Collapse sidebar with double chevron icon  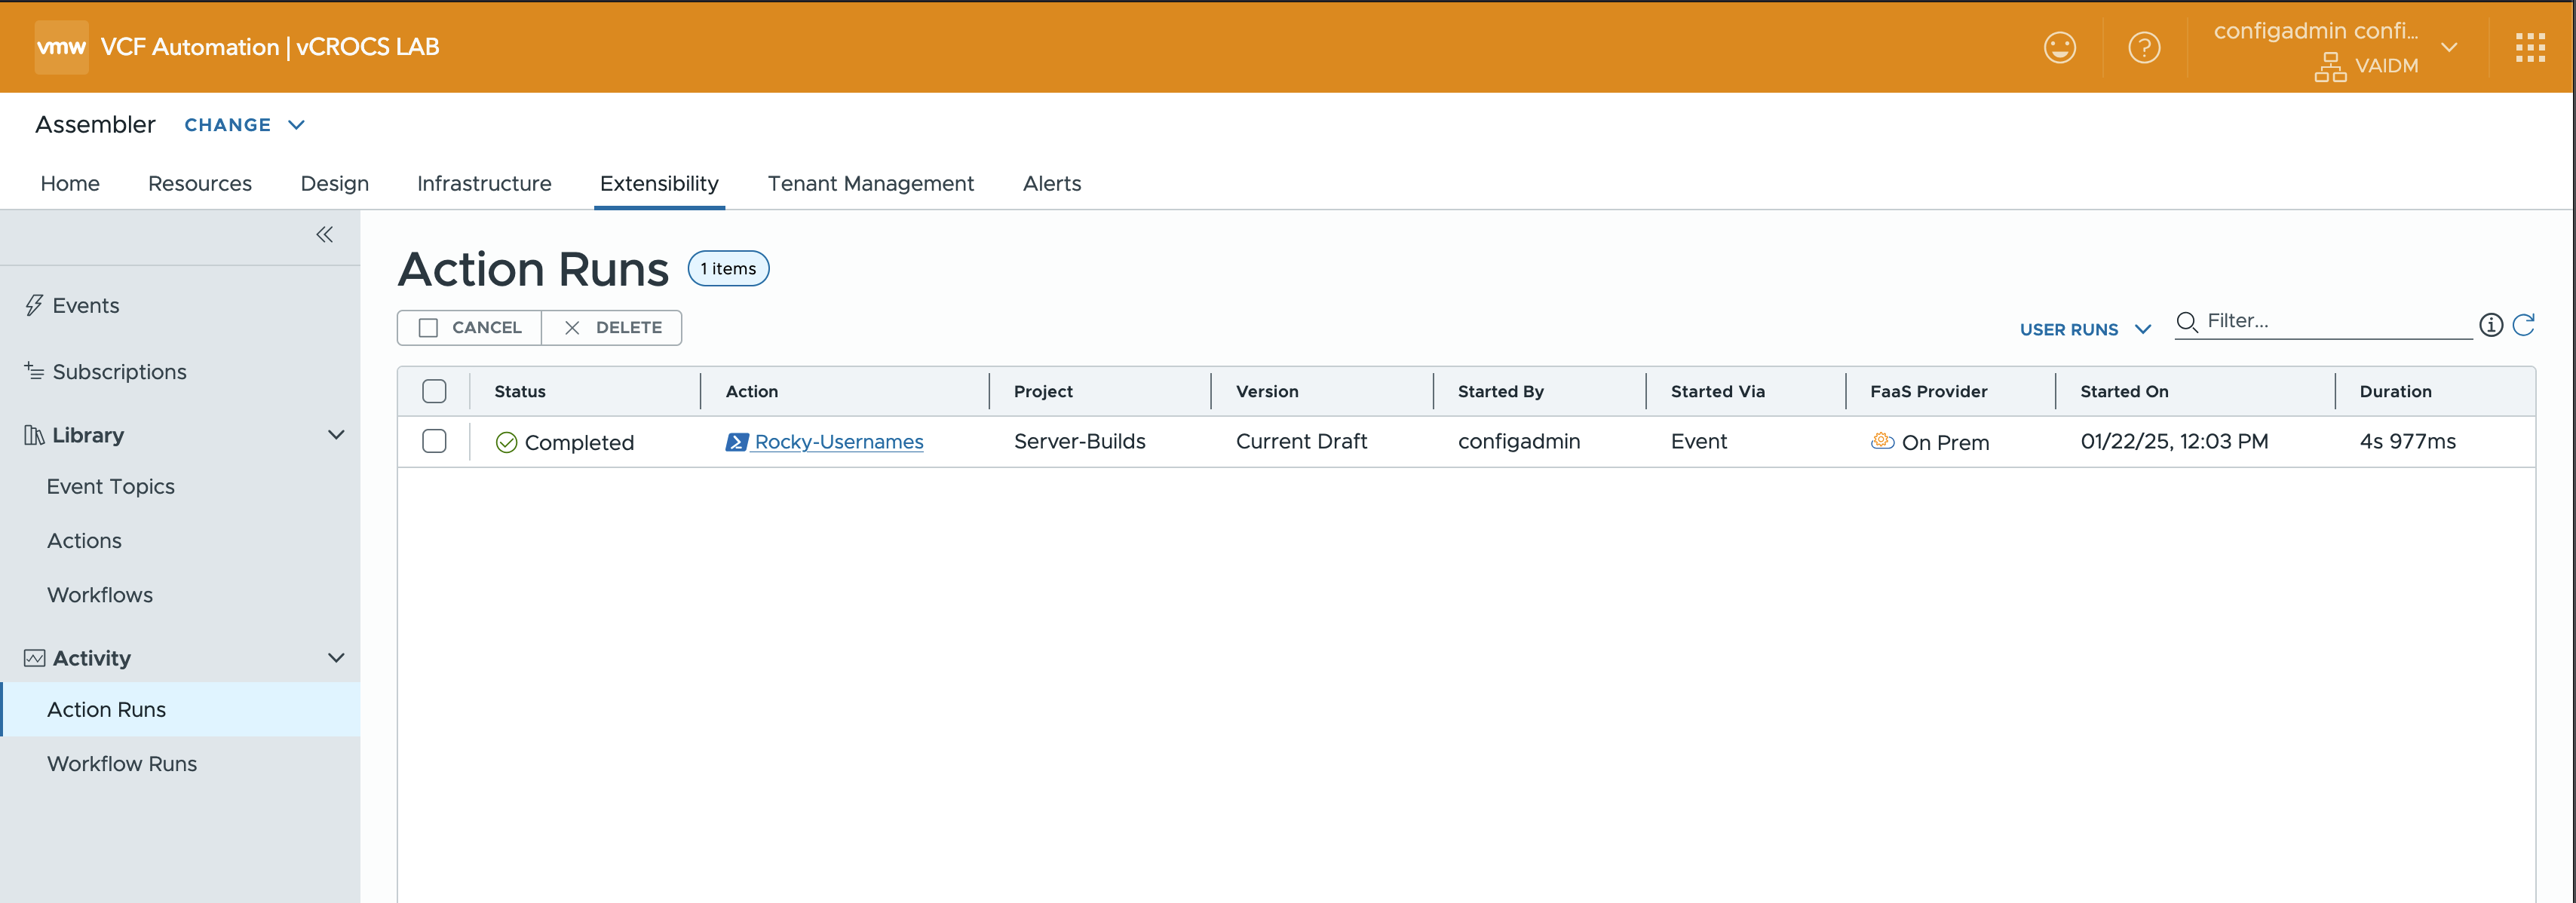324,234
